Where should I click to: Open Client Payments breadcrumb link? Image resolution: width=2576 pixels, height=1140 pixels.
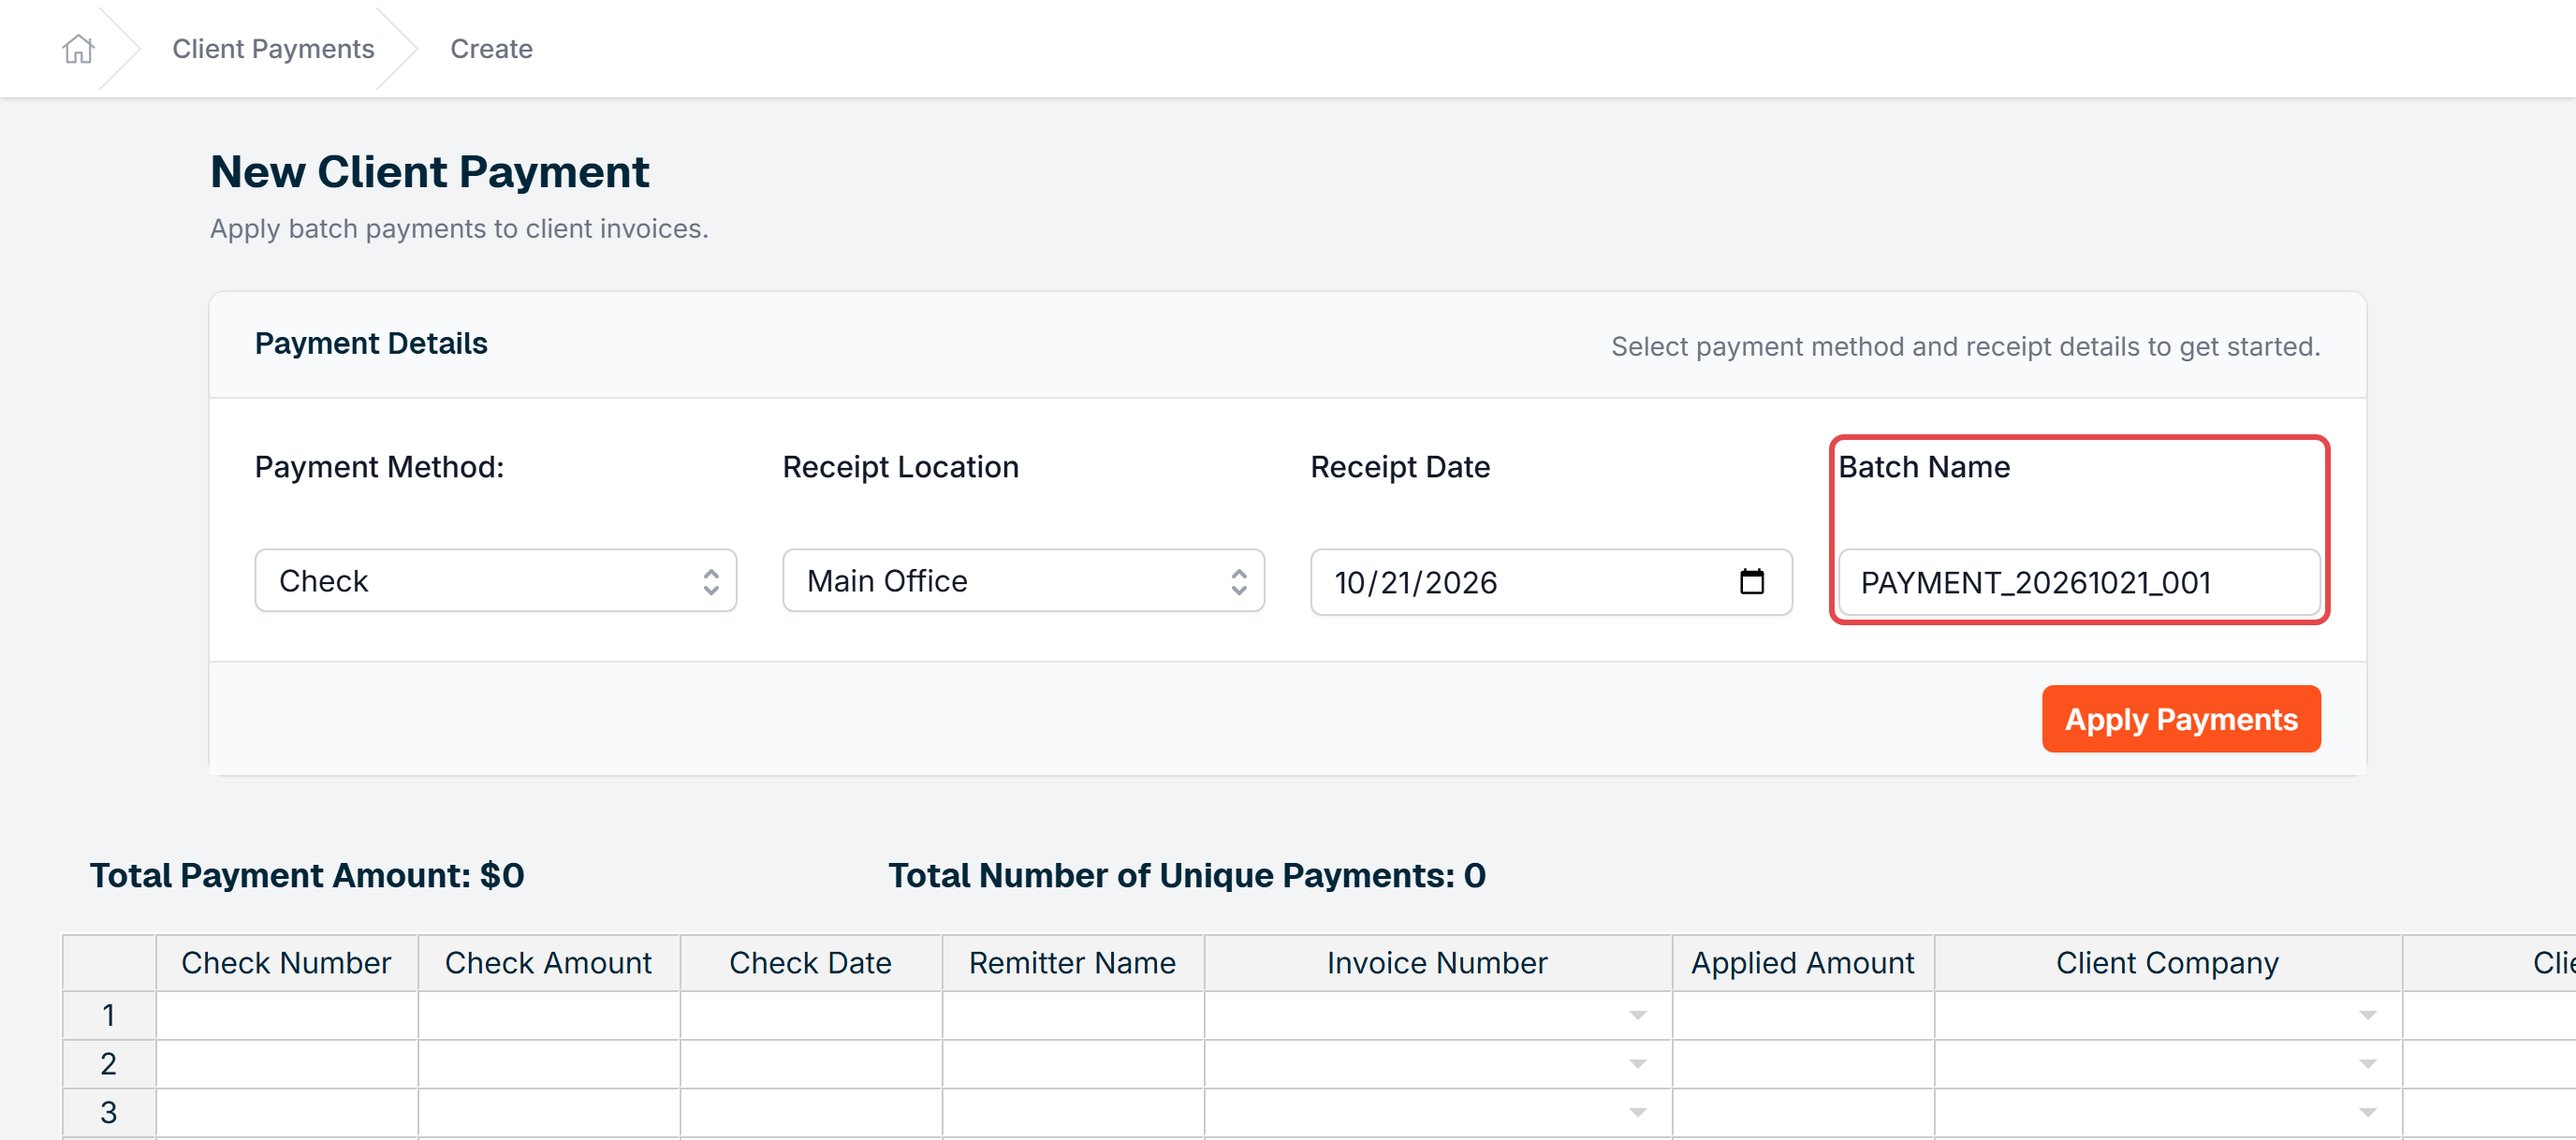coord(273,48)
